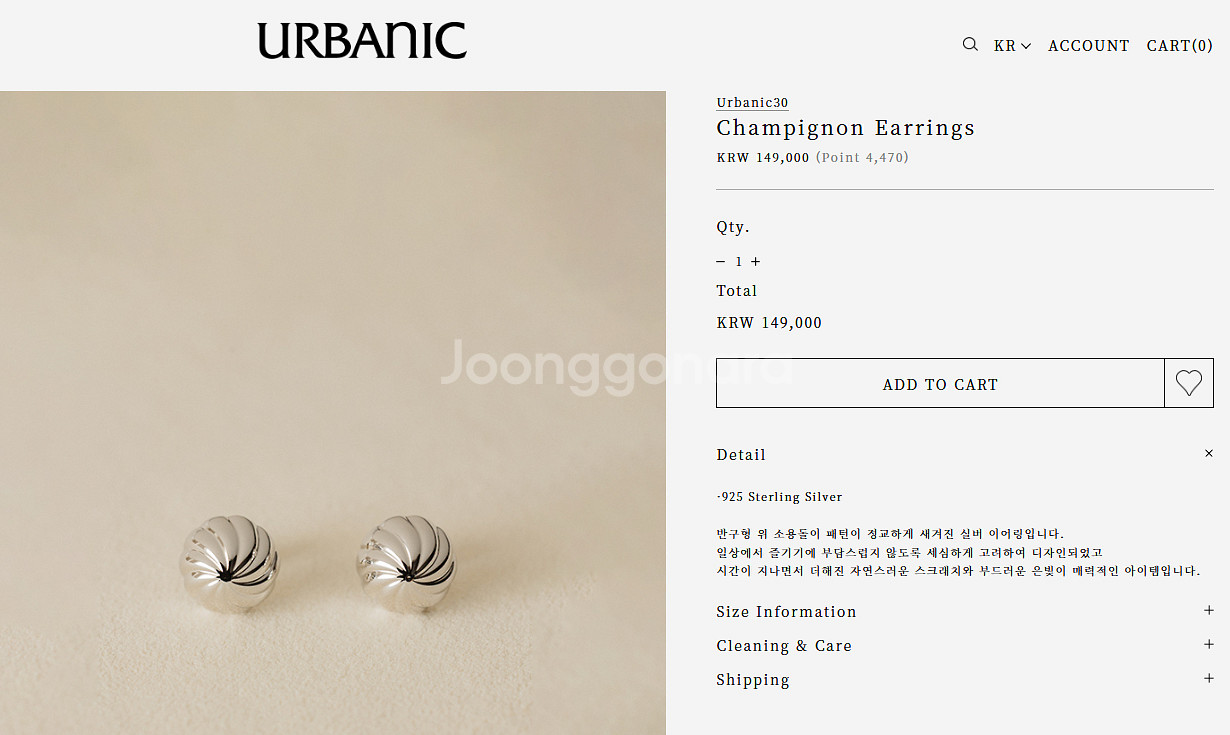Open the KR language dropdown
This screenshot has width=1230, height=735.
[x=1012, y=46]
